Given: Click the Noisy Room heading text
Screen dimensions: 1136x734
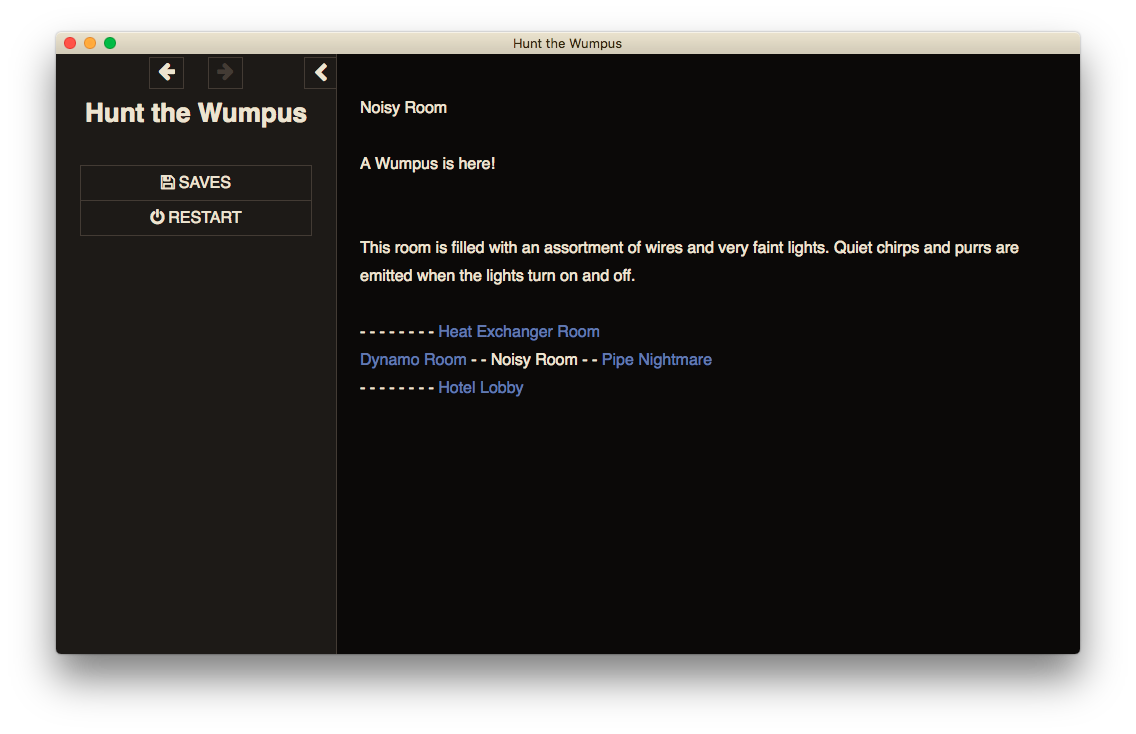Looking at the screenshot, I should [404, 108].
